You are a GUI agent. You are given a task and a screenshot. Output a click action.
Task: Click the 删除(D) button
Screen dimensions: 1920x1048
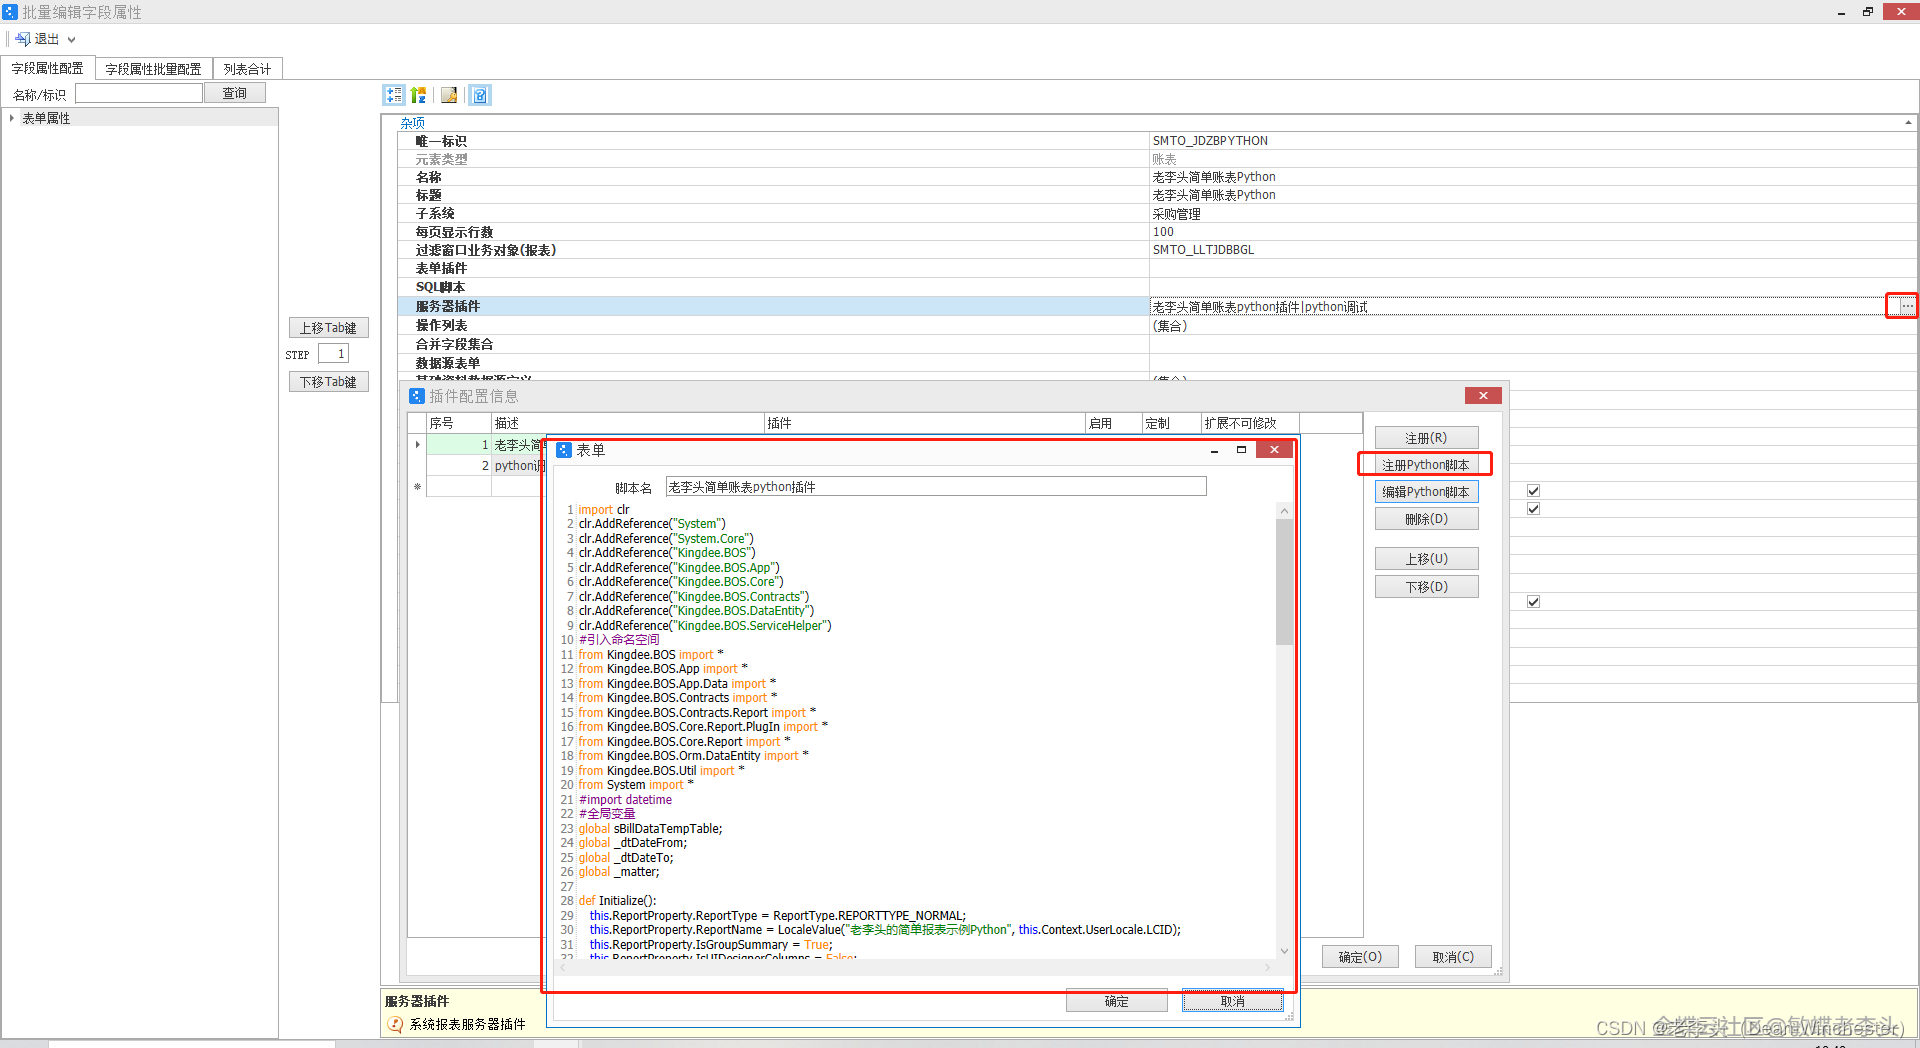pyautogui.click(x=1426, y=519)
